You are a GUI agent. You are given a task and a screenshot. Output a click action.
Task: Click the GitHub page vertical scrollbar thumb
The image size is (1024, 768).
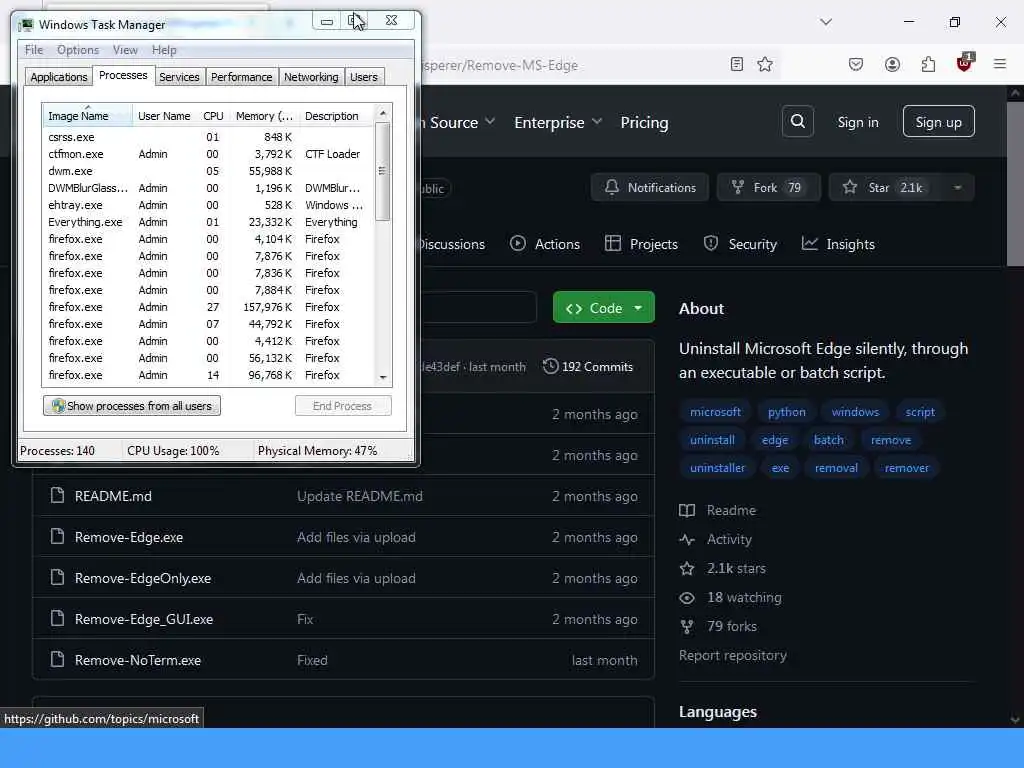tap(1015, 183)
